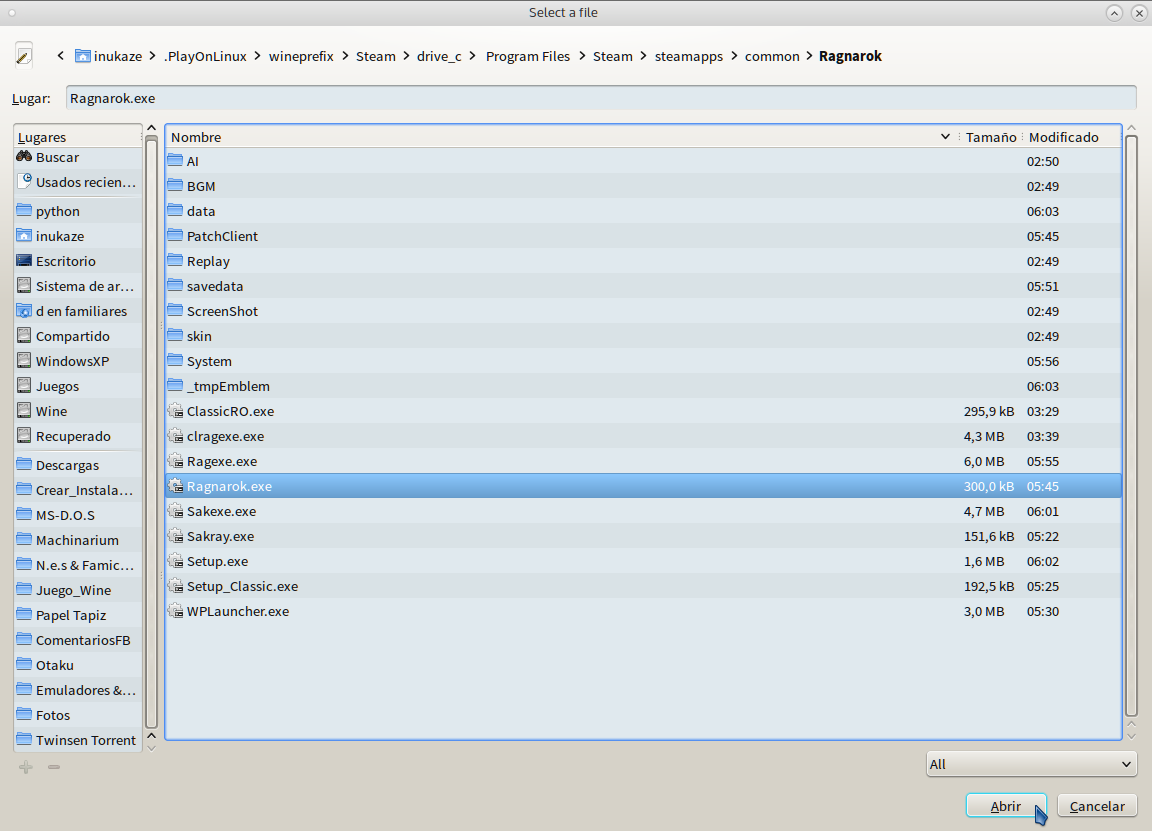This screenshot has height=831, width=1152.
Task: Select the Replay folder row
Action: [643, 261]
